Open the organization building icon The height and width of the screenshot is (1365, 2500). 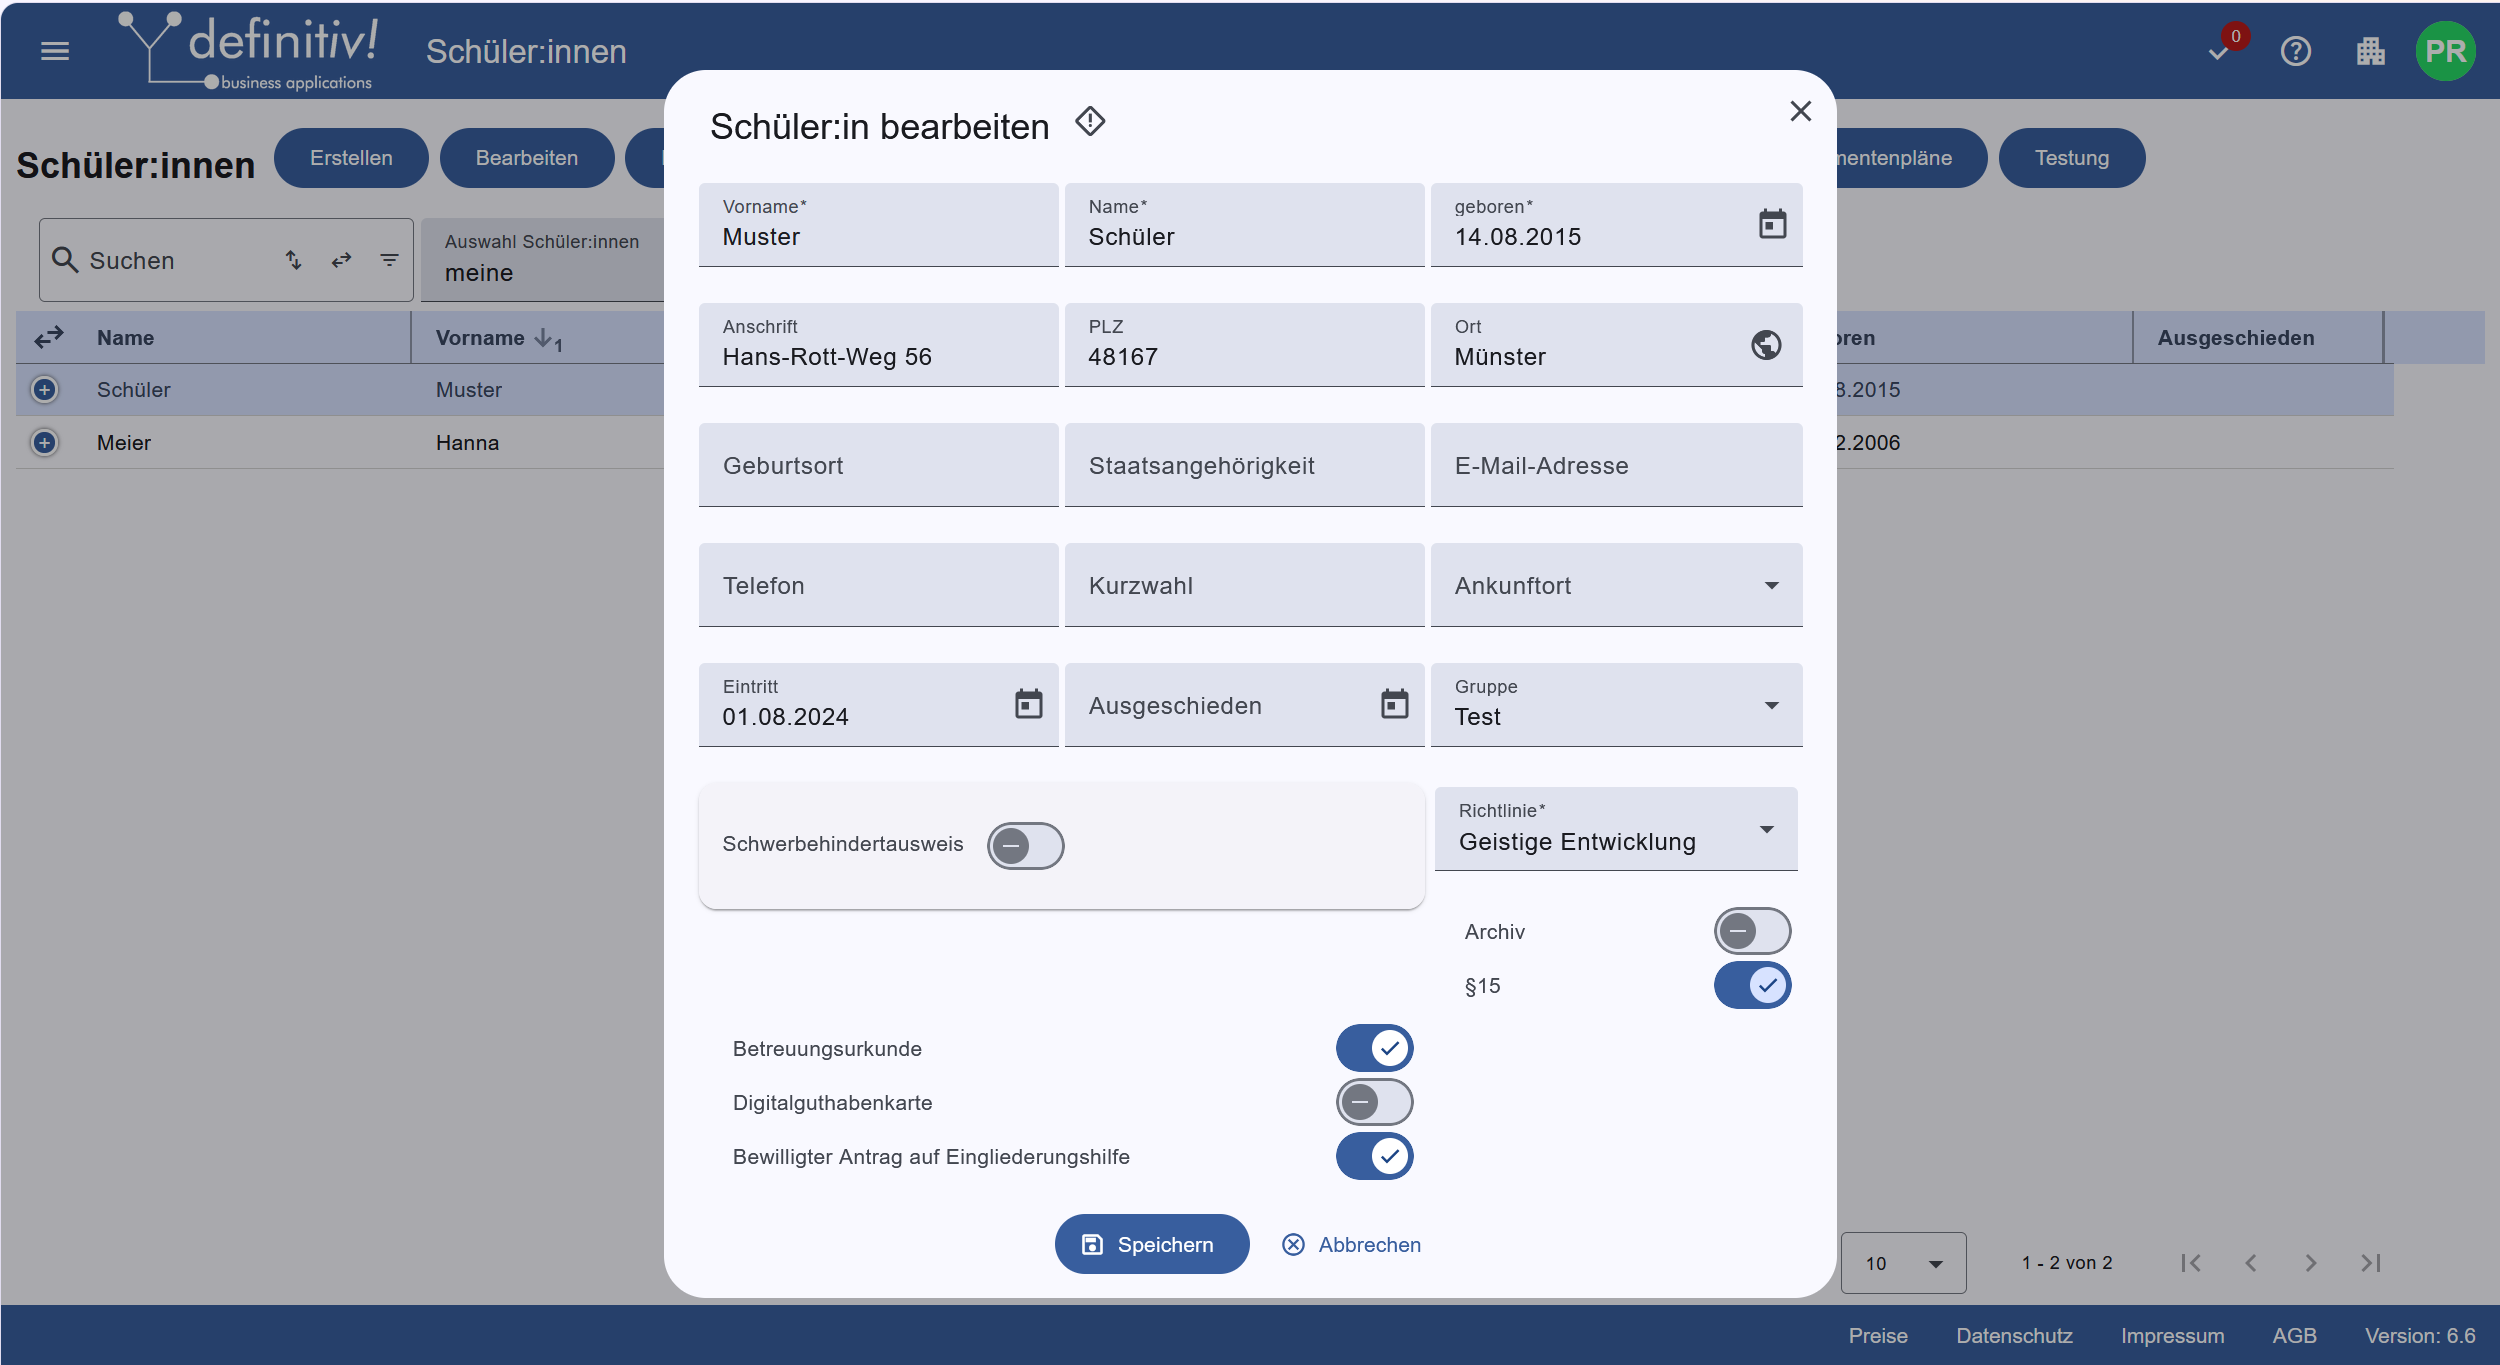(x=2370, y=51)
